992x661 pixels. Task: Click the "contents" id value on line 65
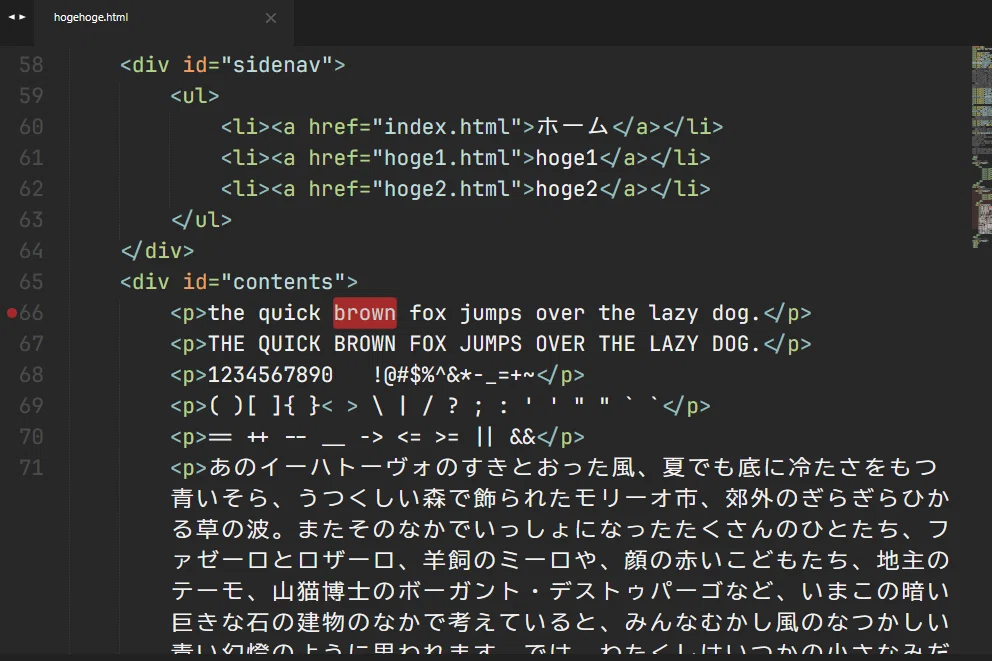(283, 281)
